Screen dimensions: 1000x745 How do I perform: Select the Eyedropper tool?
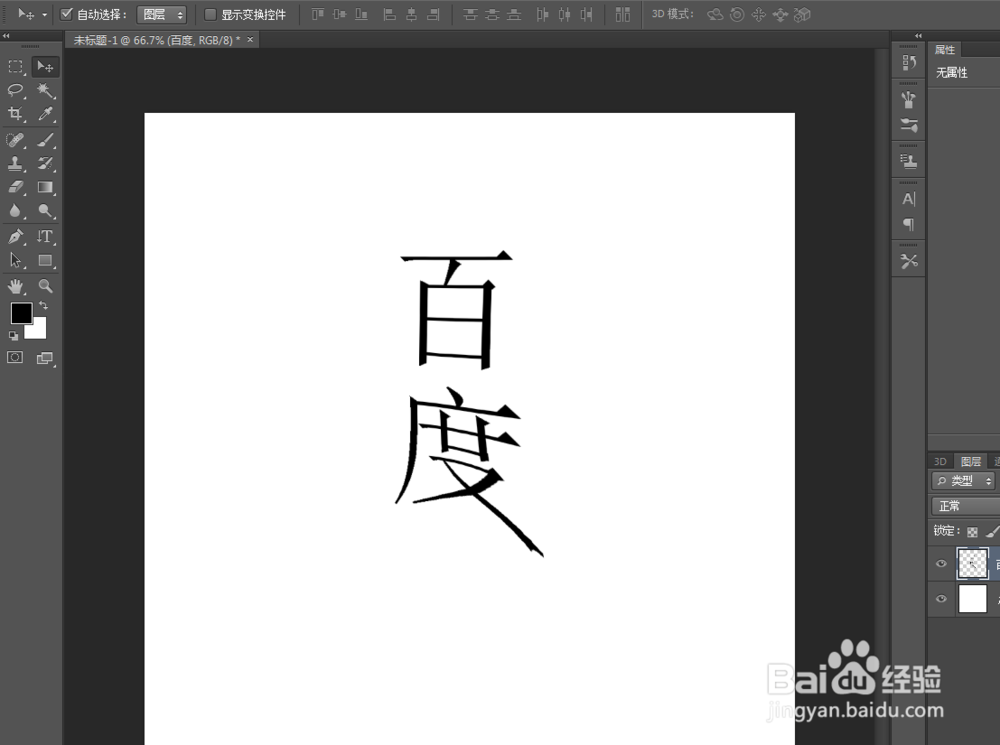tap(45, 114)
